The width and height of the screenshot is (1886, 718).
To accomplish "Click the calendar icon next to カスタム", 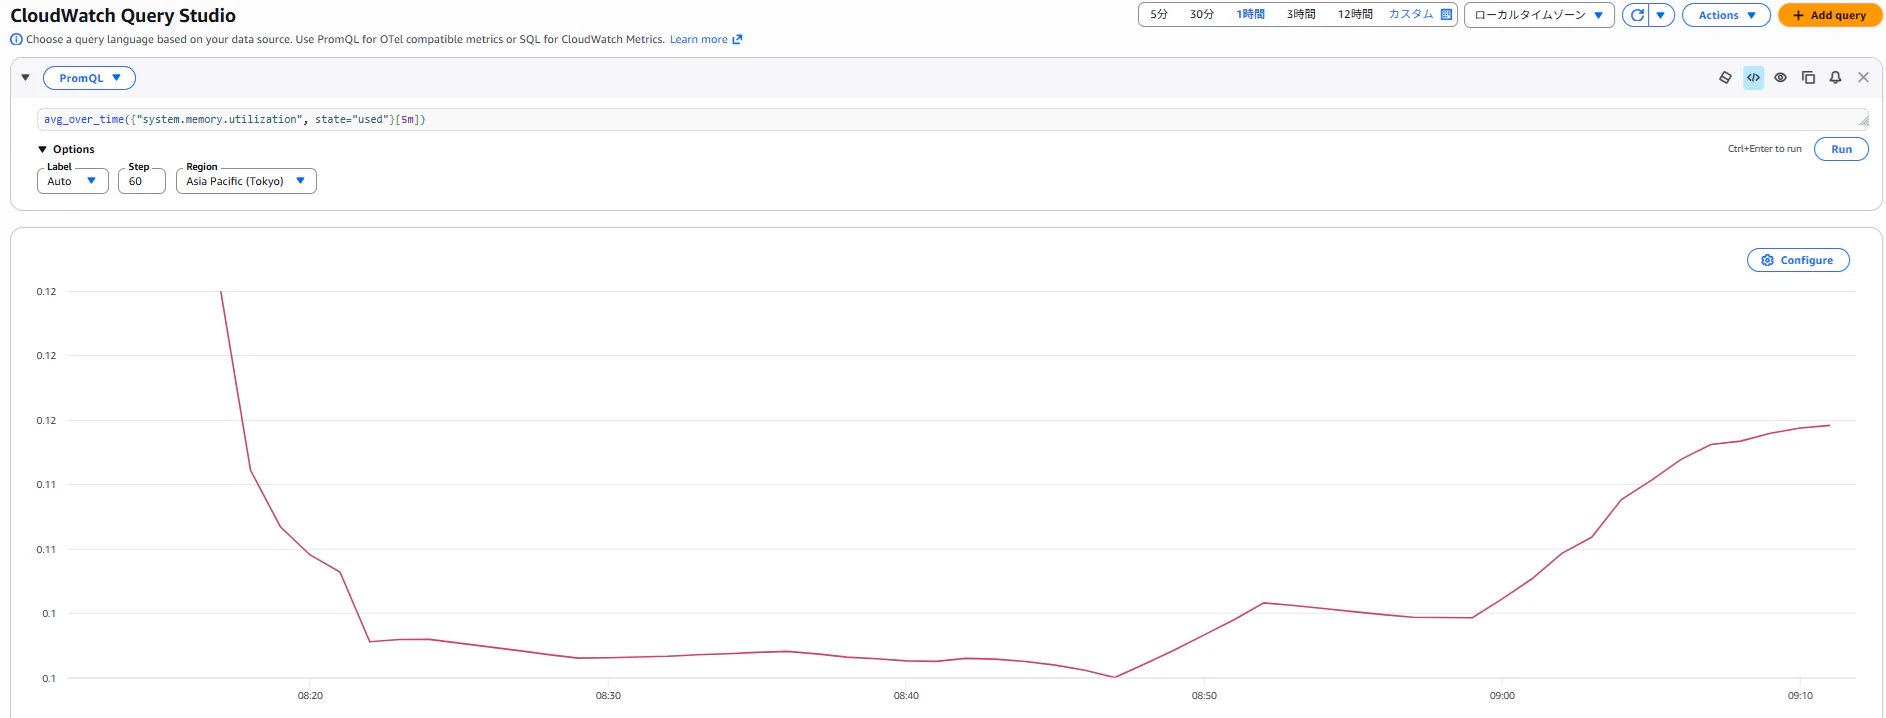I will coord(1446,15).
